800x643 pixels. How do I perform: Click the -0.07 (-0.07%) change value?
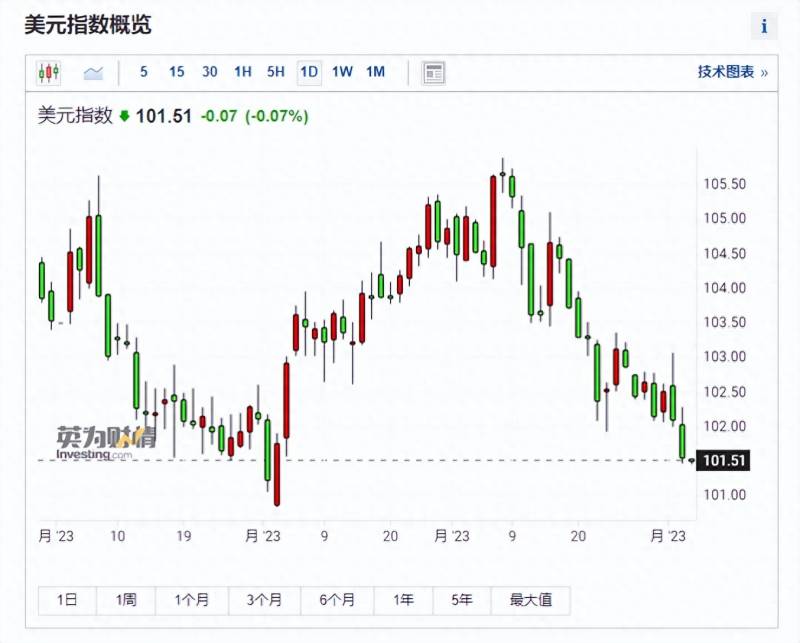255,116
